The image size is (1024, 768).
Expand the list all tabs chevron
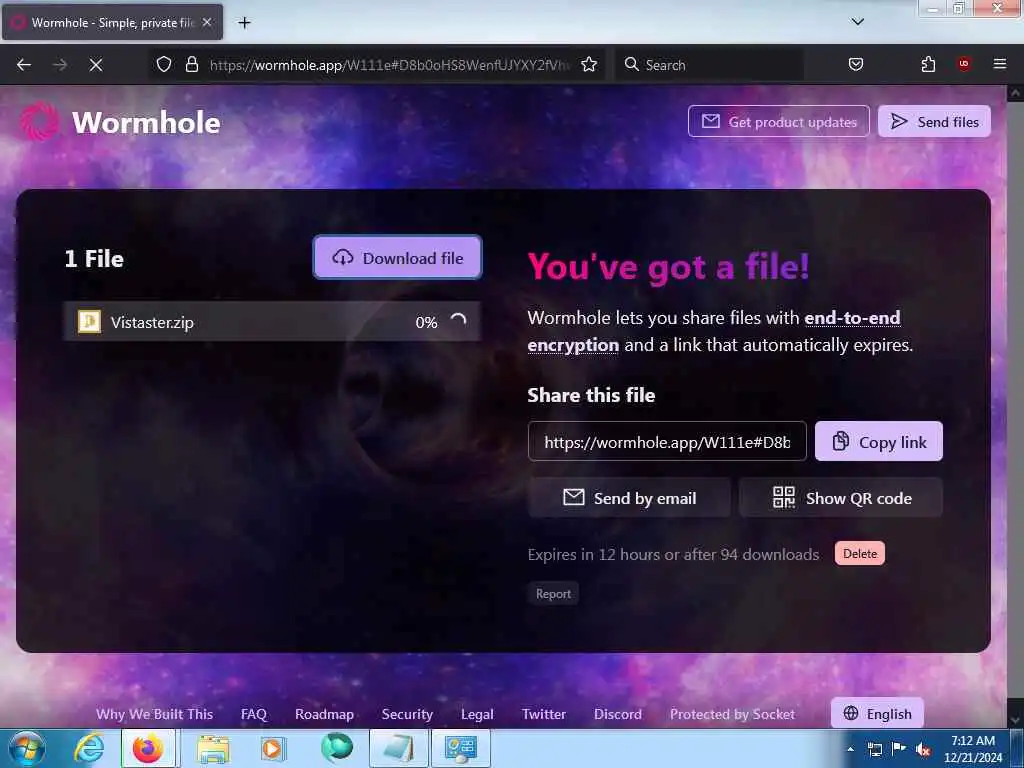(x=857, y=22)
